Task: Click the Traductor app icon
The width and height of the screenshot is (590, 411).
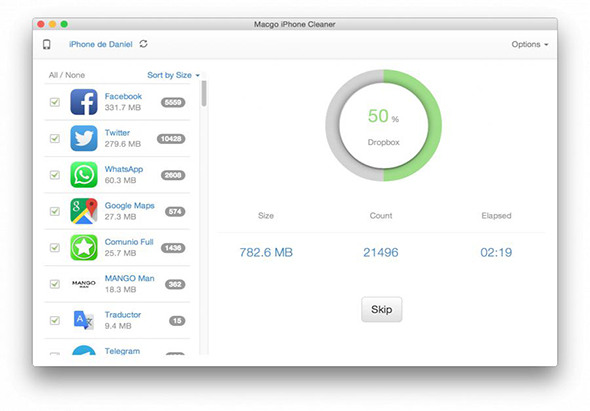Action: click(84, 320)
